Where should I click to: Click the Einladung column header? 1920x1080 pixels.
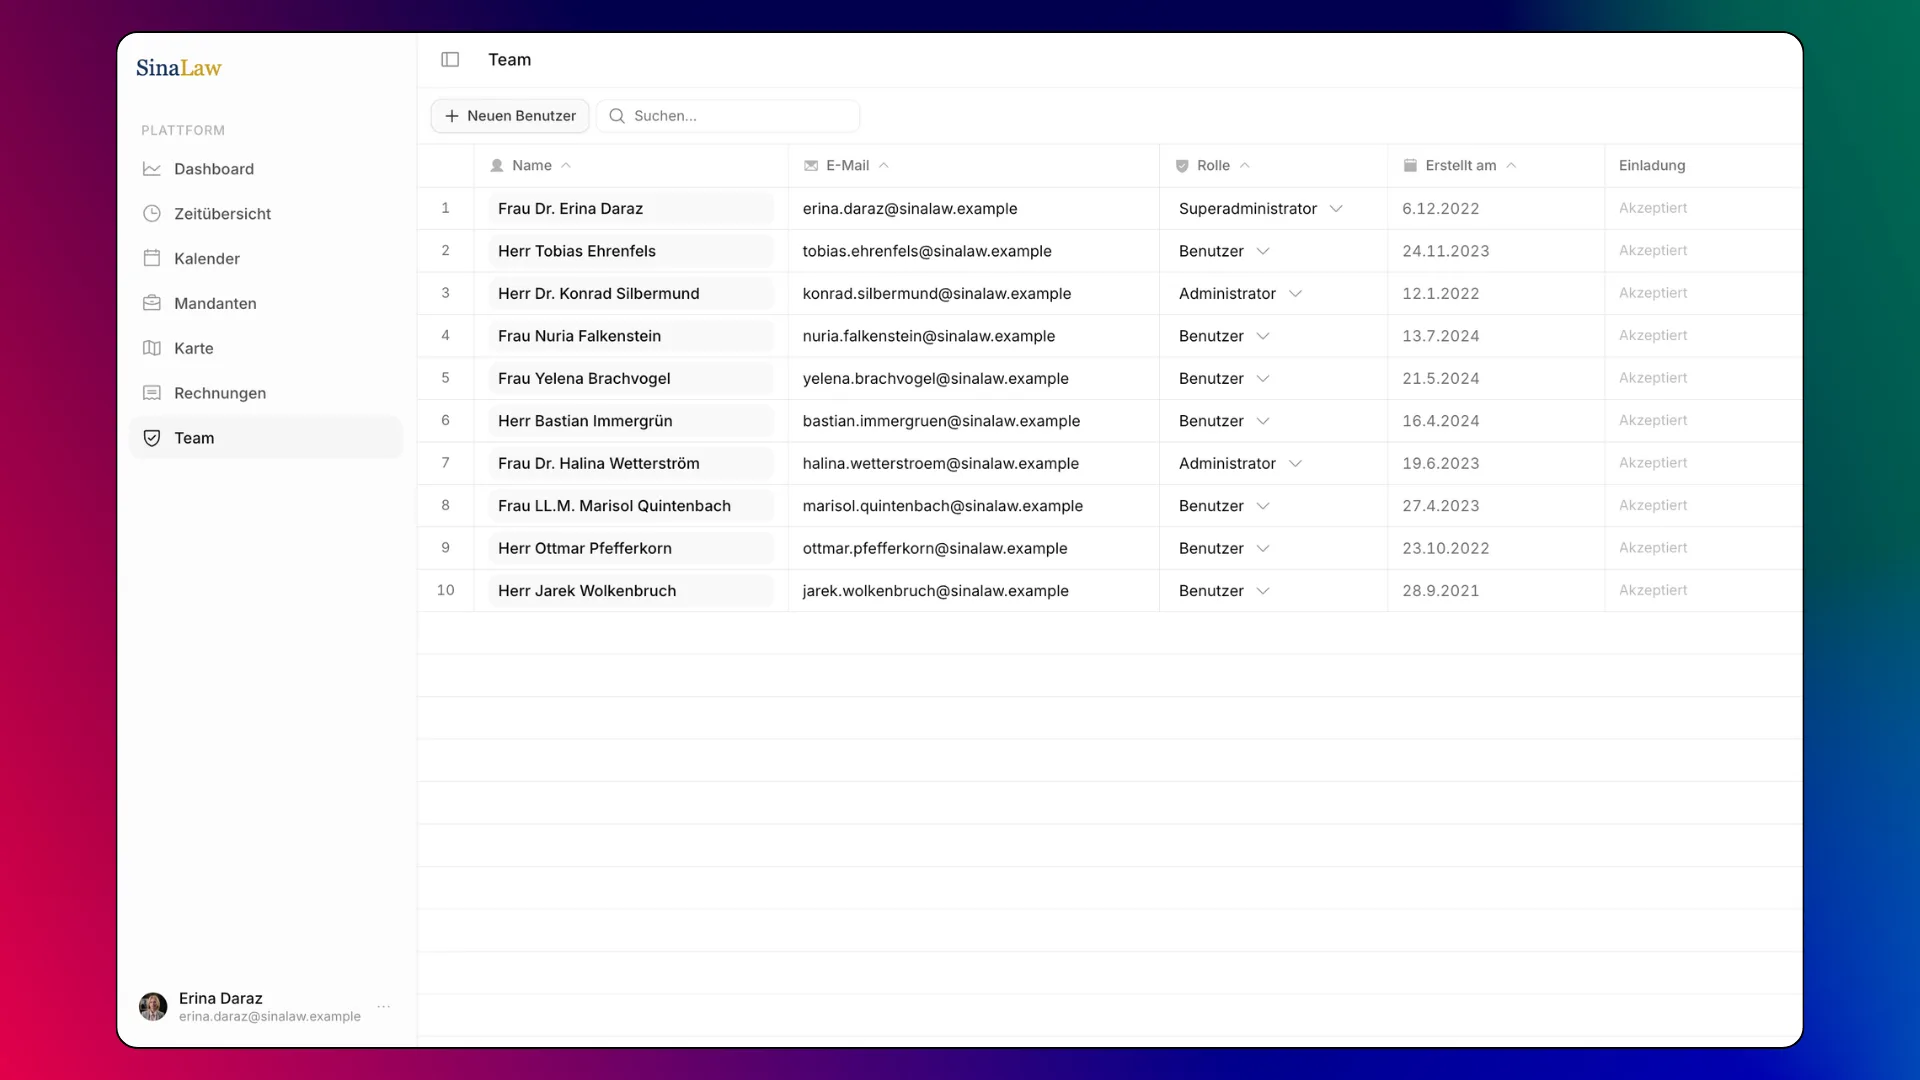1652,166
